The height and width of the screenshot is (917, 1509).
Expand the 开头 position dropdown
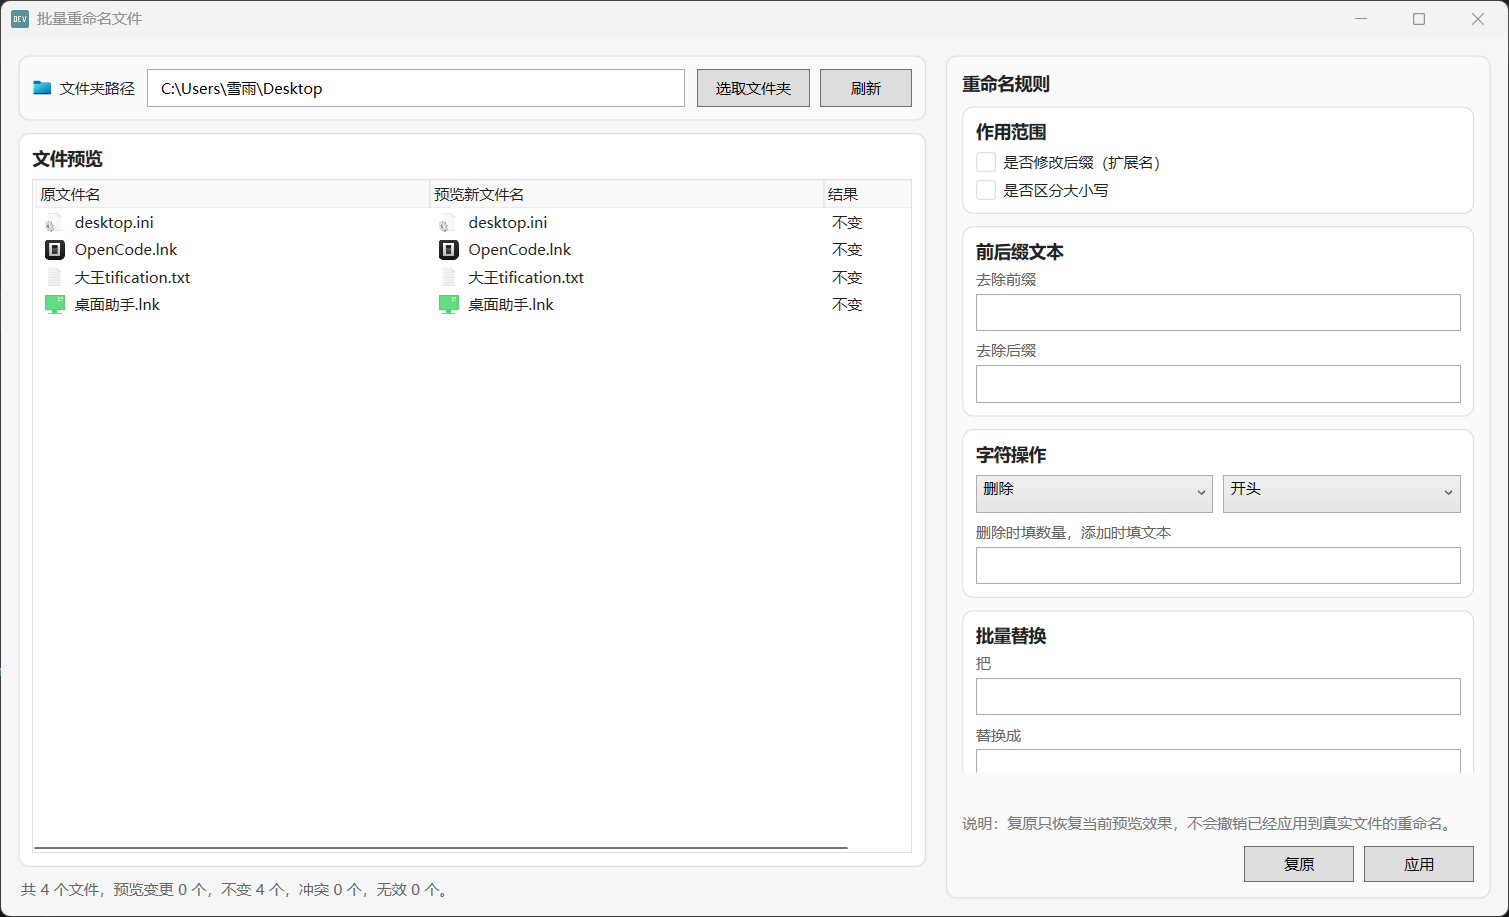[x=1341, y=493]
